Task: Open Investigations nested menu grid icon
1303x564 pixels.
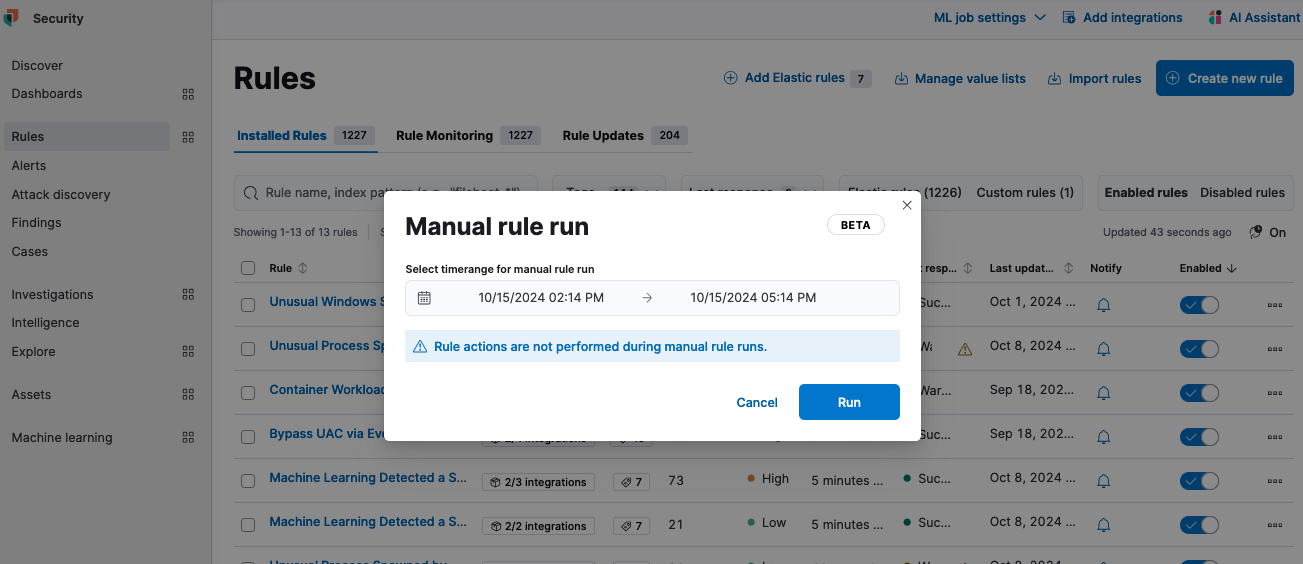Action: (188, 295)
